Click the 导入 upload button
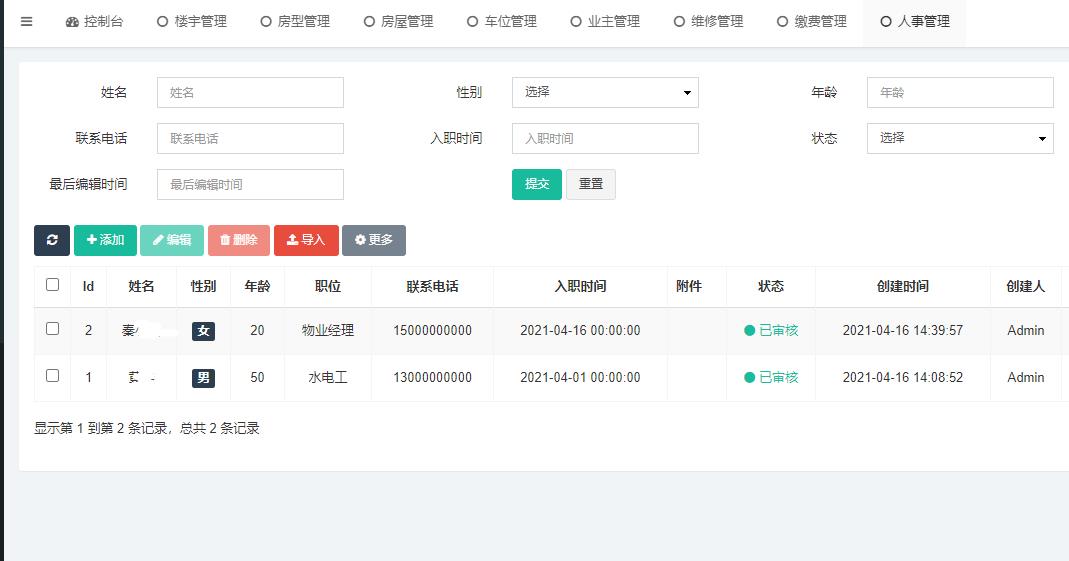The width and height of the screenshot is (1069, 561). coord(306,240)
